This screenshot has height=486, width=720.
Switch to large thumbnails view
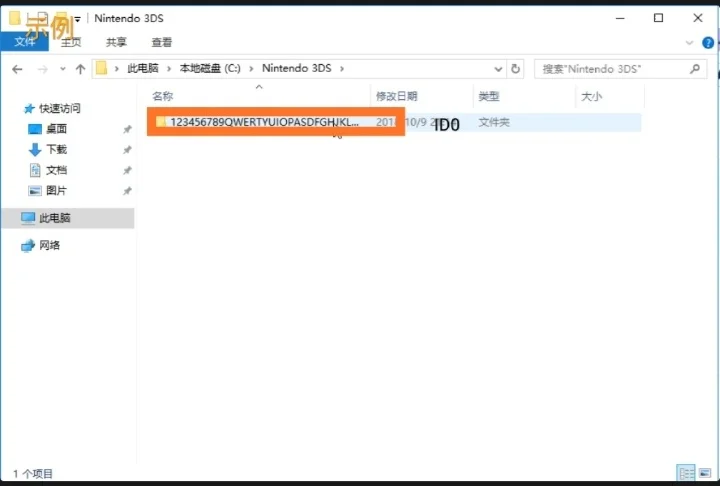coord(704,473)
